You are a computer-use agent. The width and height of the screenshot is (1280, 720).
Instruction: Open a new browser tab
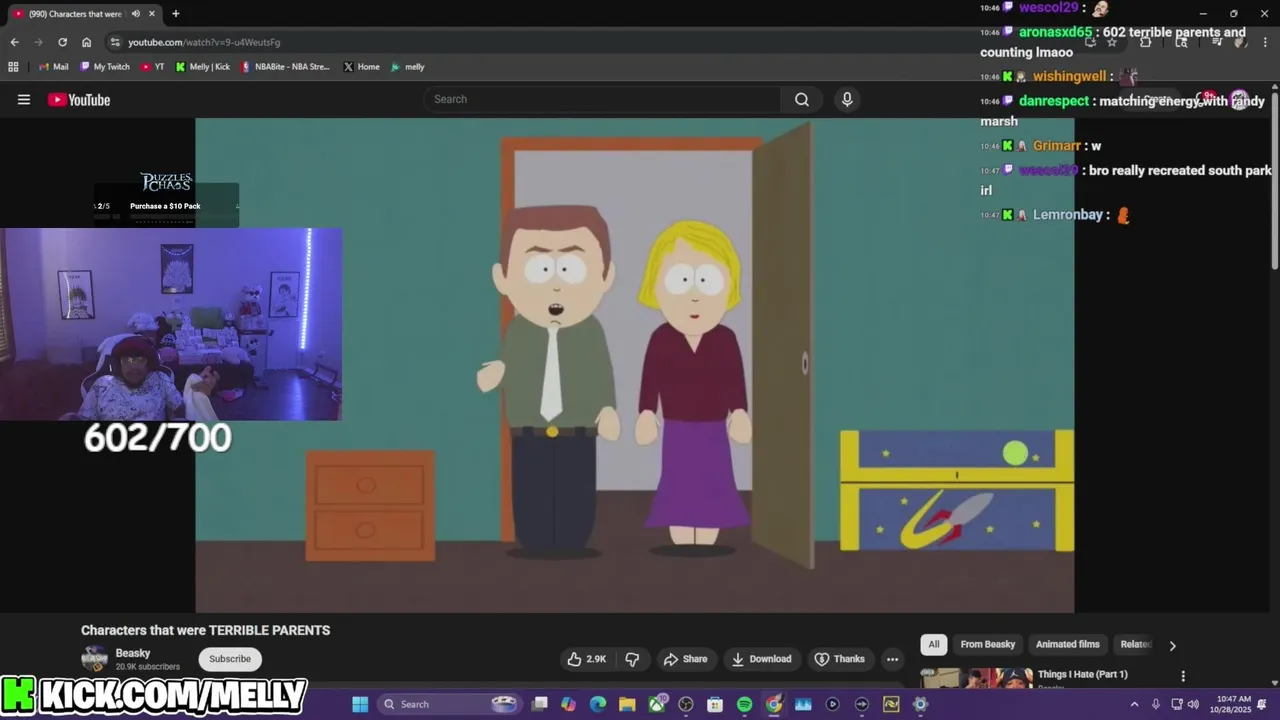[x=175, y=14]
